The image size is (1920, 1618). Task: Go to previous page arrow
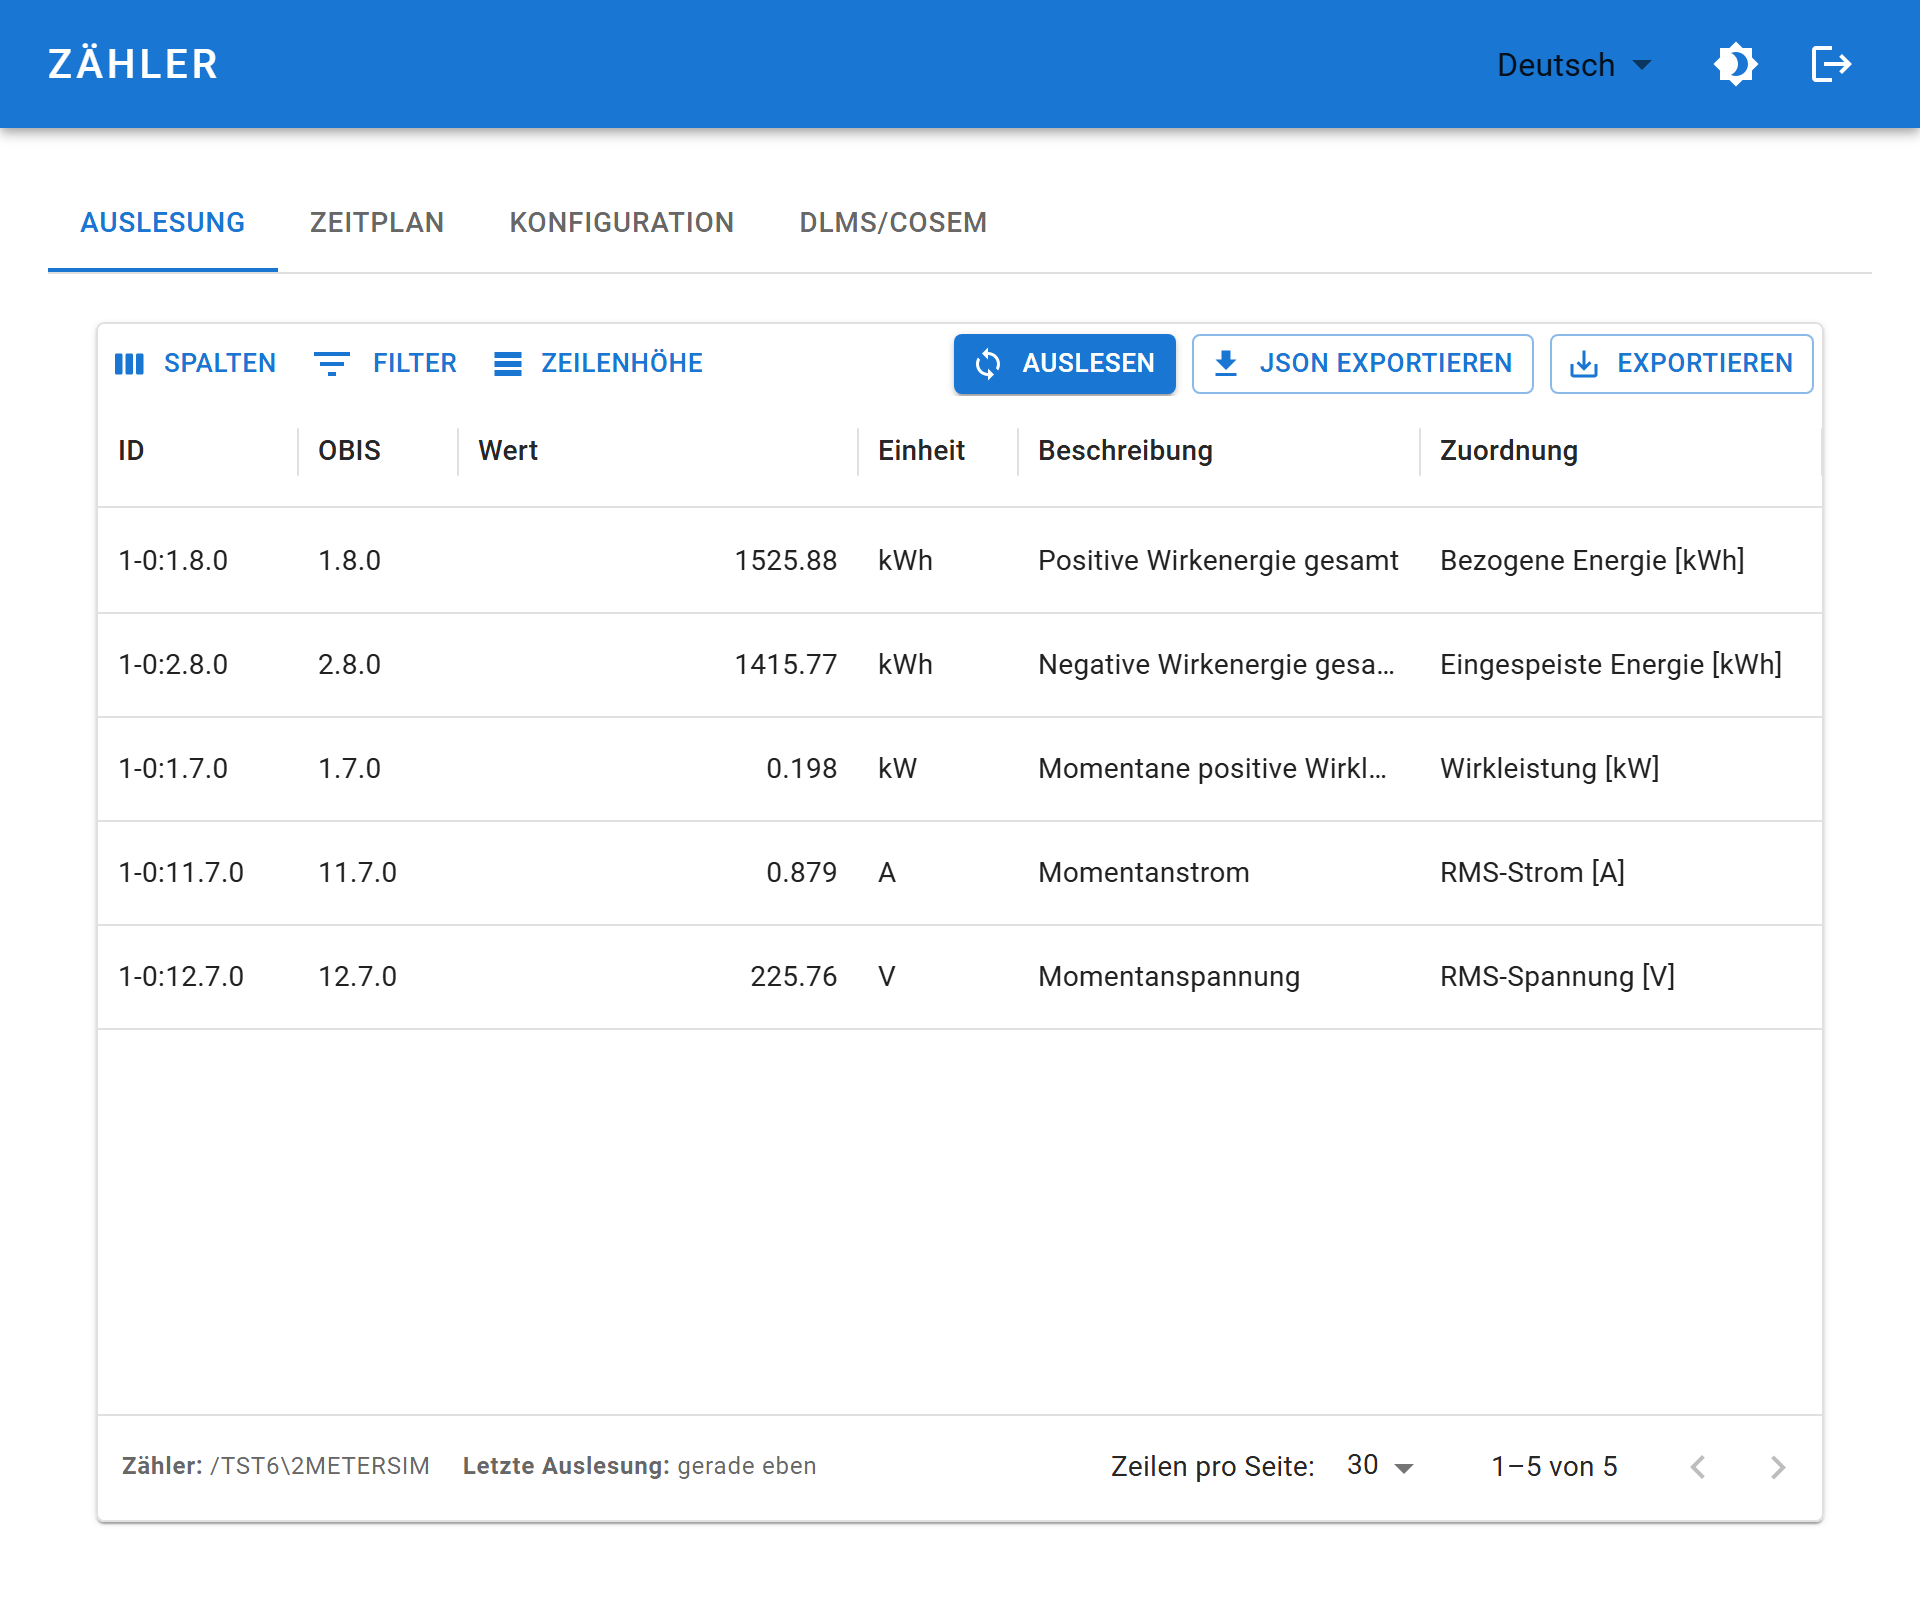tap(1698, 1467)
